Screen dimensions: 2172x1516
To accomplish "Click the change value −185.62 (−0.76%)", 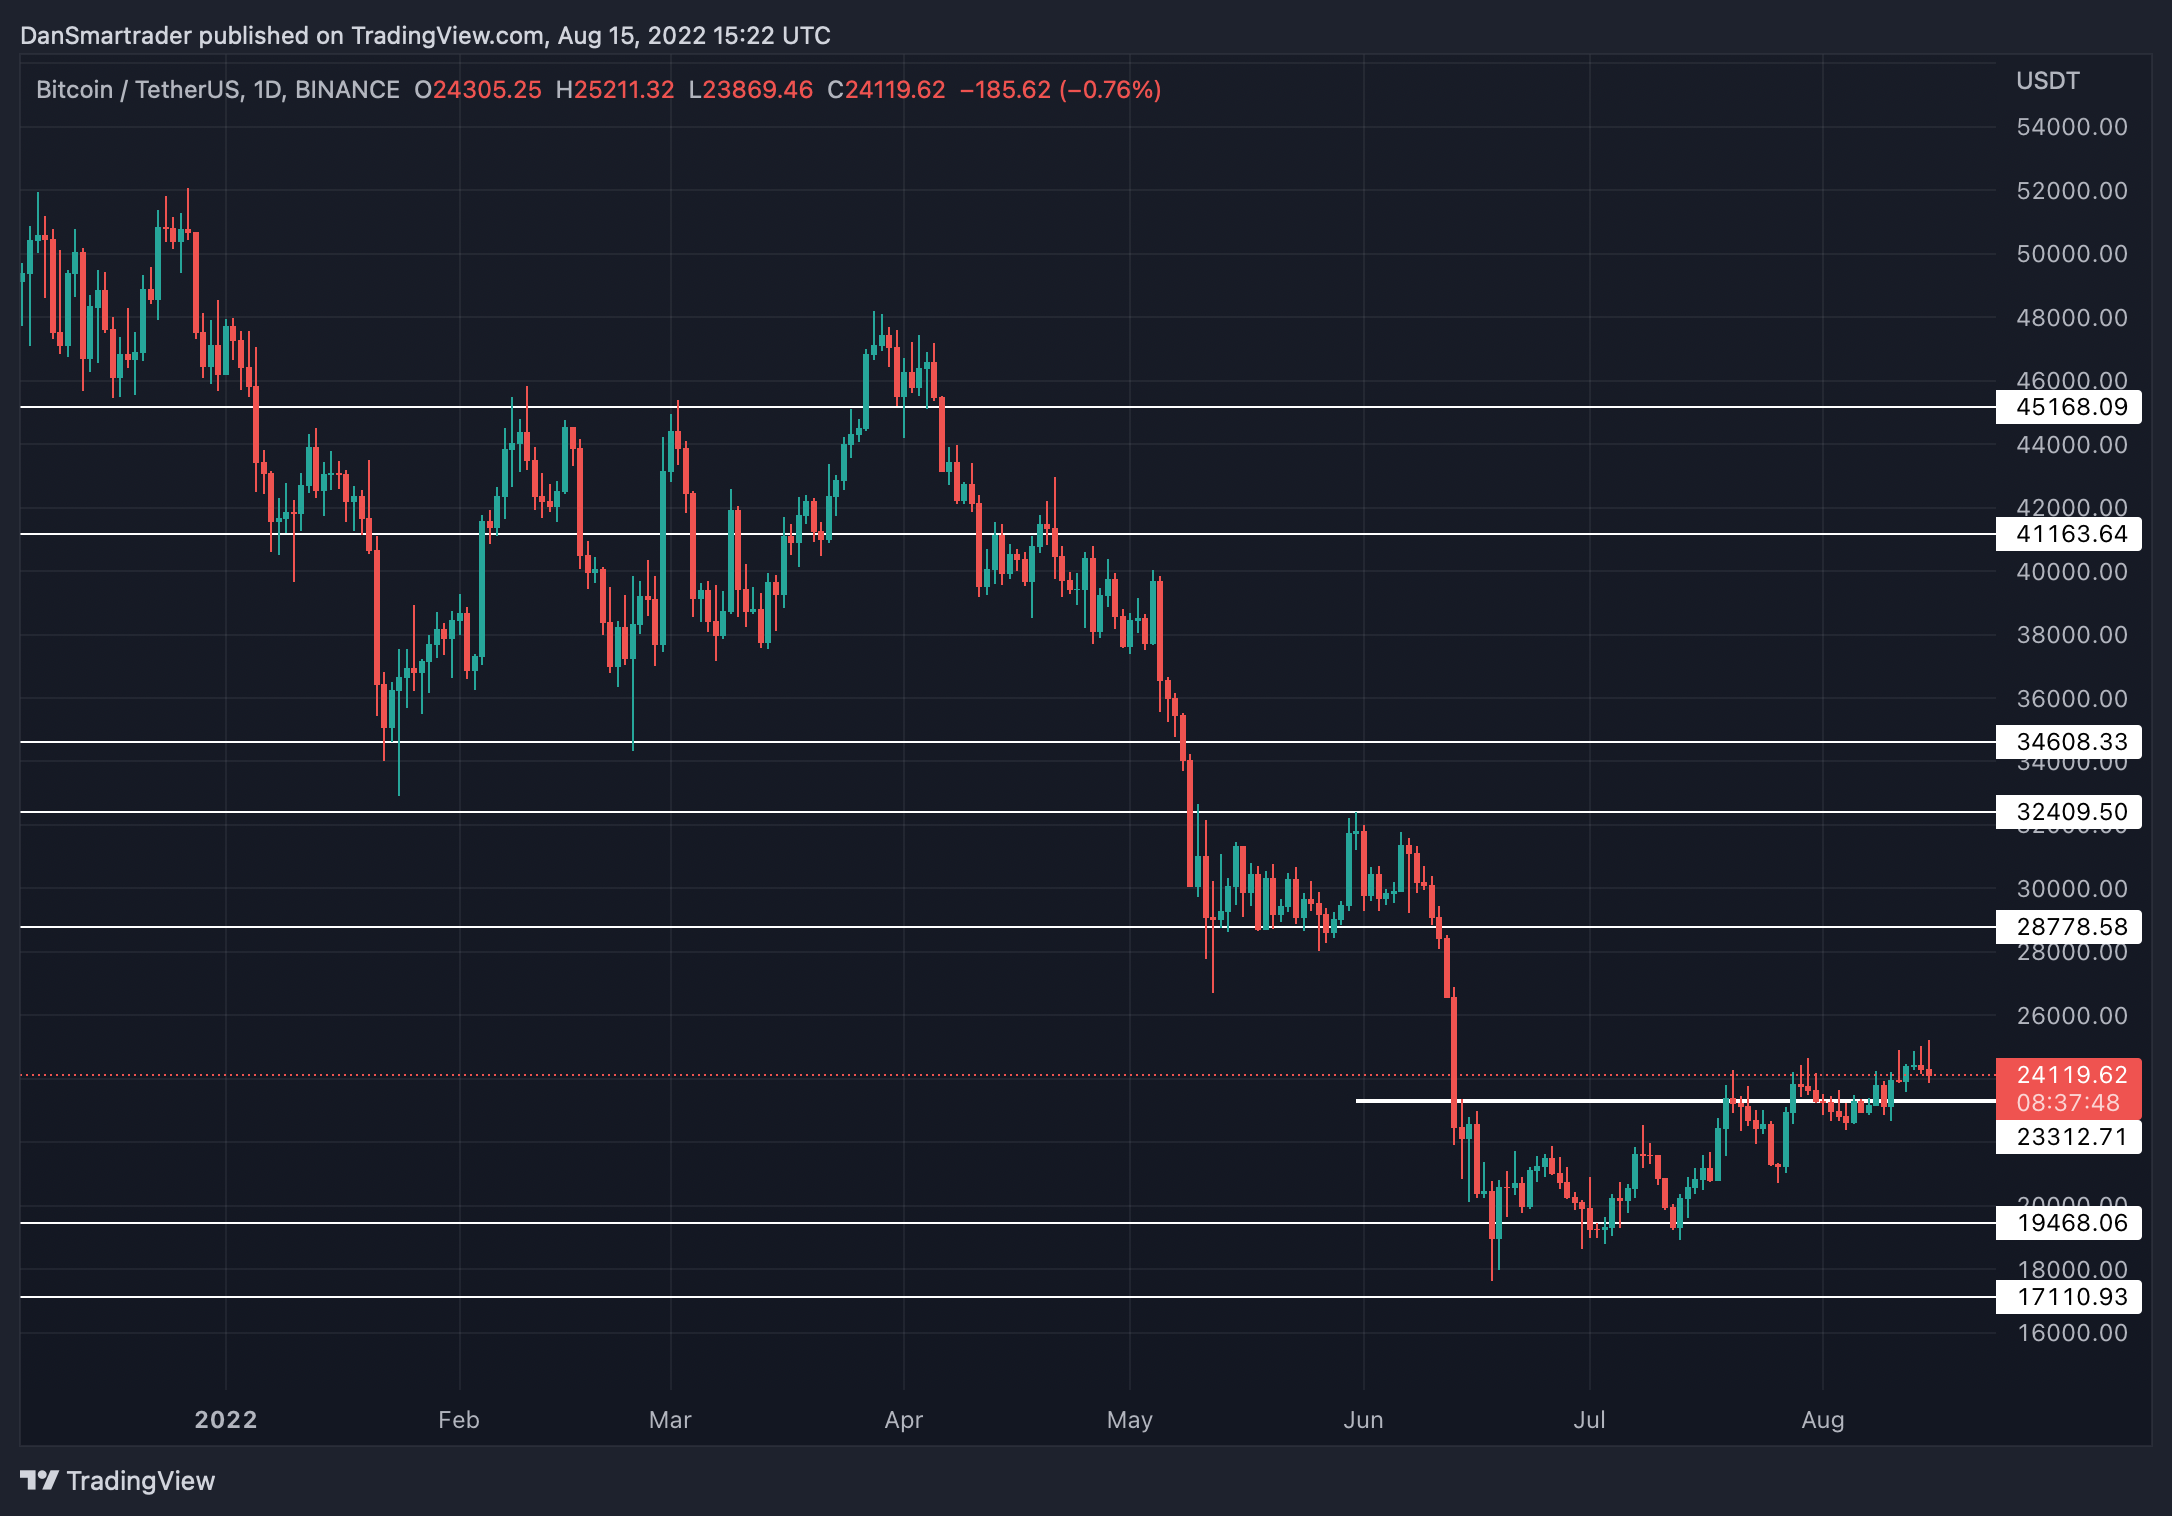I will pos(1061,90).
